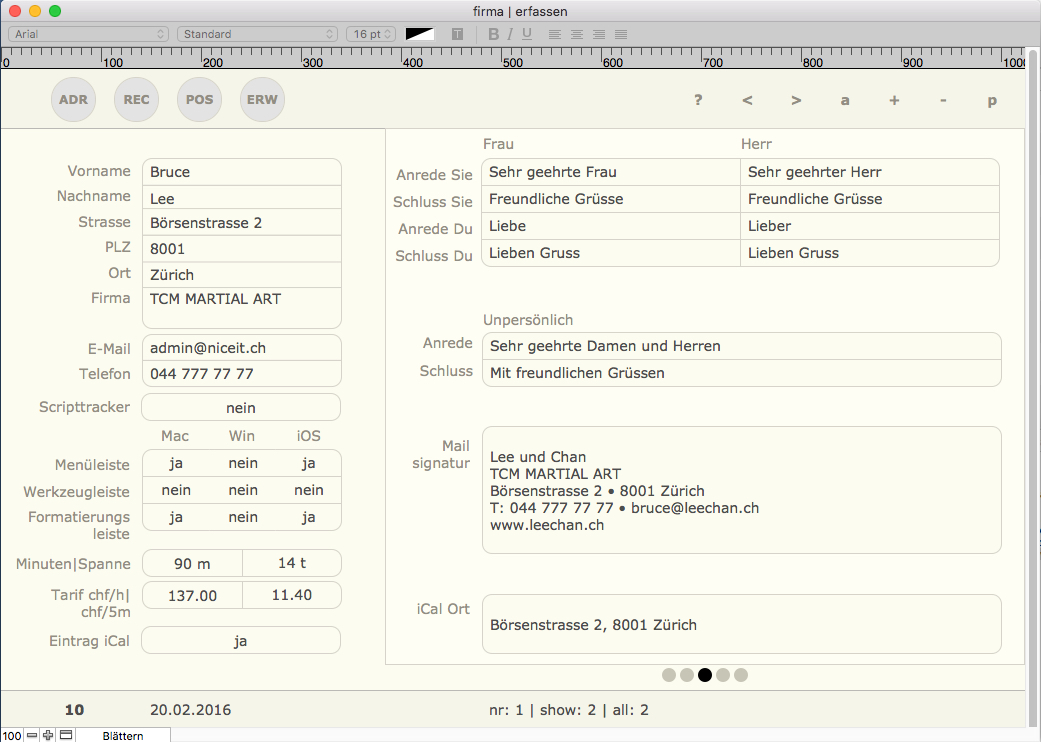The height and width of the screenshot is (742, 1041).
Task: Toggle the Scripttracker nein field
Action: (x=241, y=408)
